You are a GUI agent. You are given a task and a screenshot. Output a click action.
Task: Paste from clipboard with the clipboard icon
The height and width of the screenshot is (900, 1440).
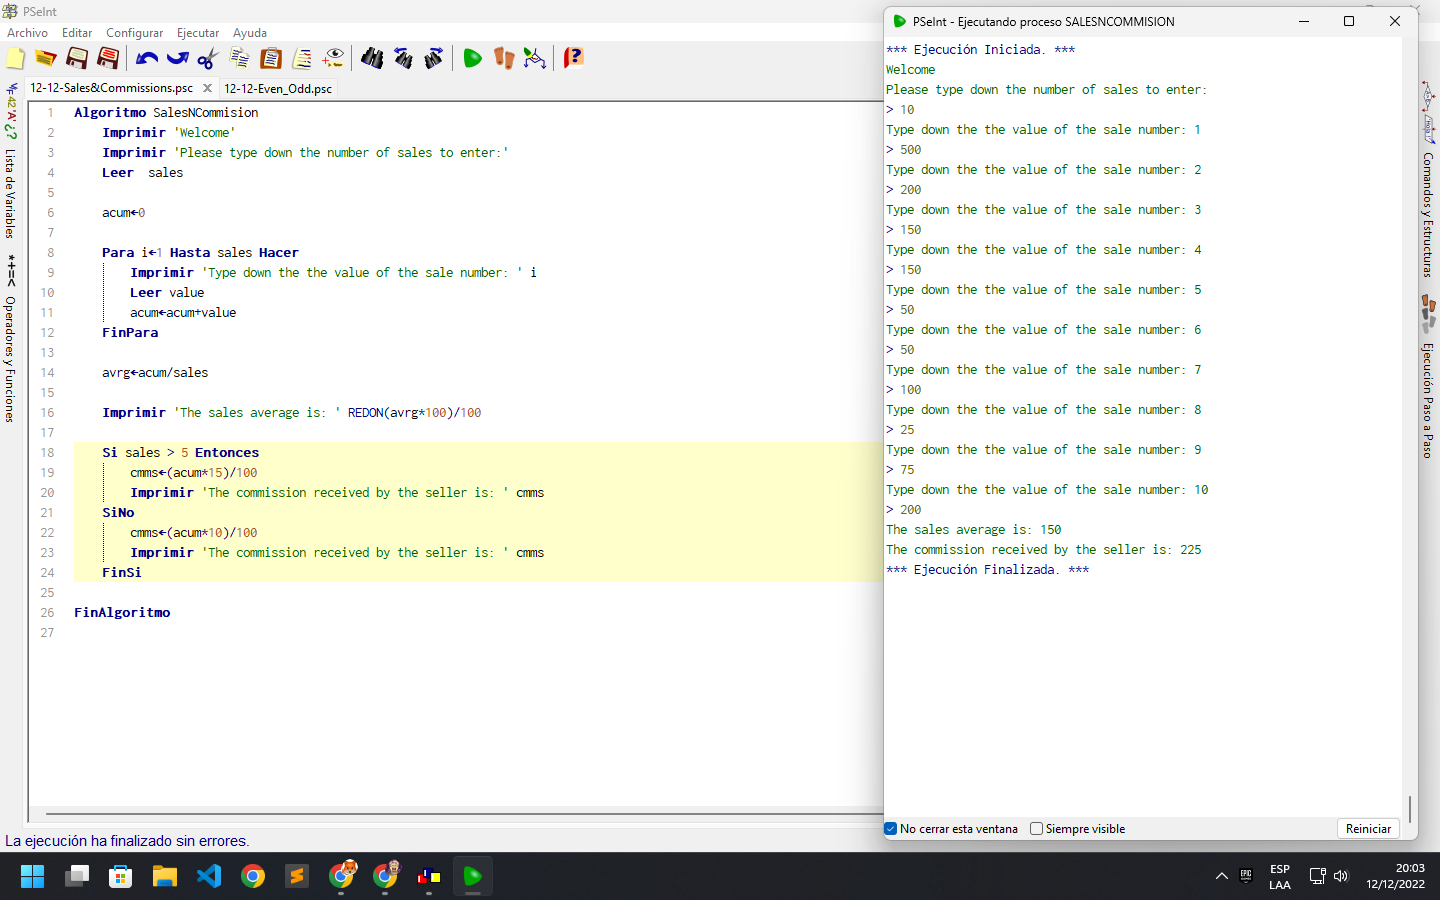point(271,58)
